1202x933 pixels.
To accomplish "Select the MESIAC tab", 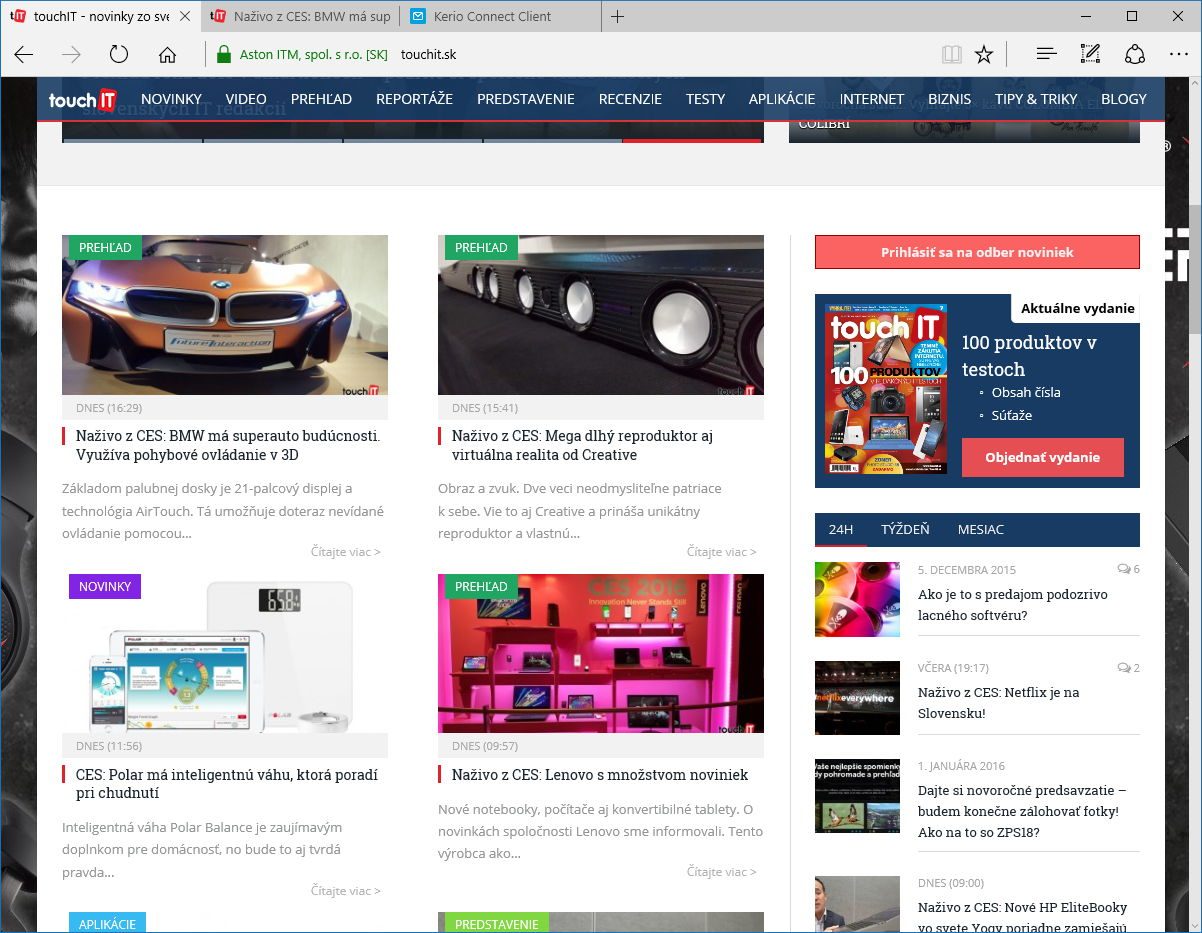I will (x=980, y=530).
